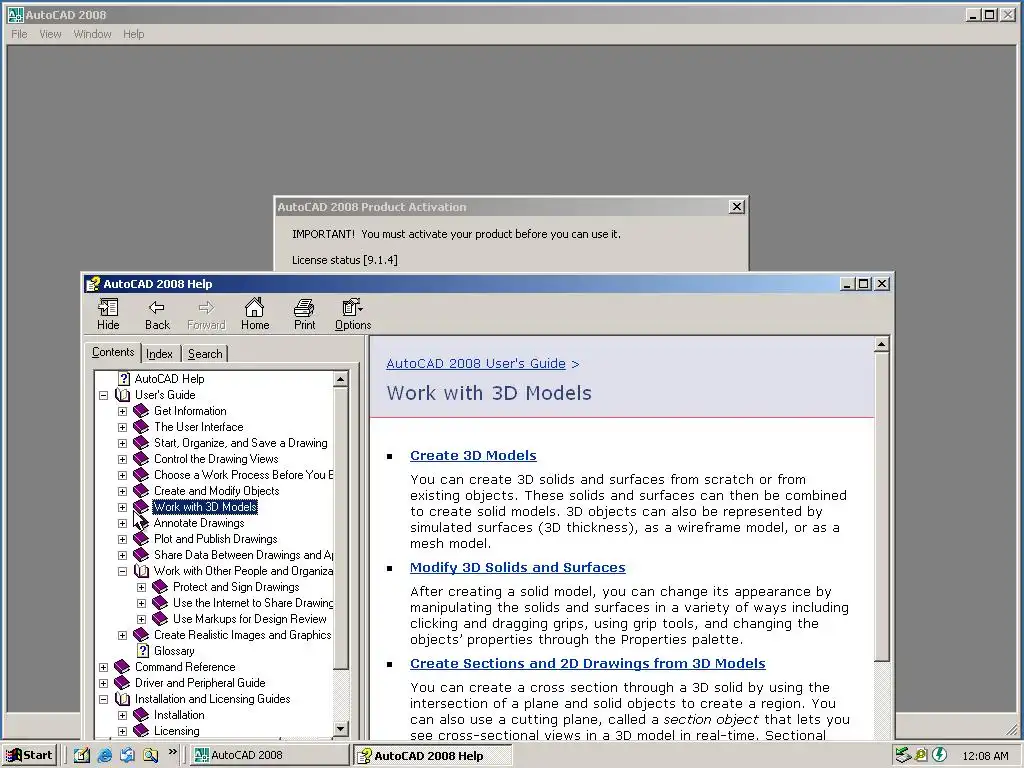Image resolution: width=1024 pixels, height=768 pixels.
Task: Click the help topic pane scrollbar up arrow
Action: point(882,344)
